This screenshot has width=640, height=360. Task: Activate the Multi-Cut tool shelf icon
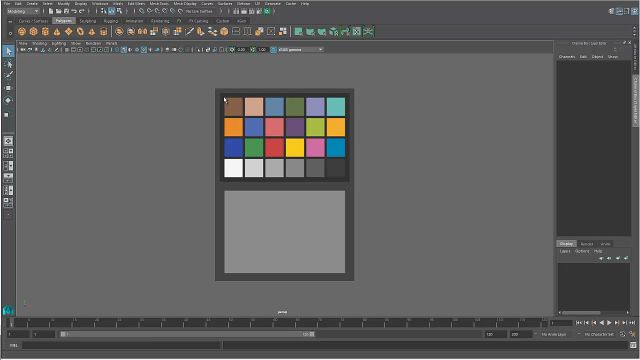pyautogui.click(x=189, y=31)
